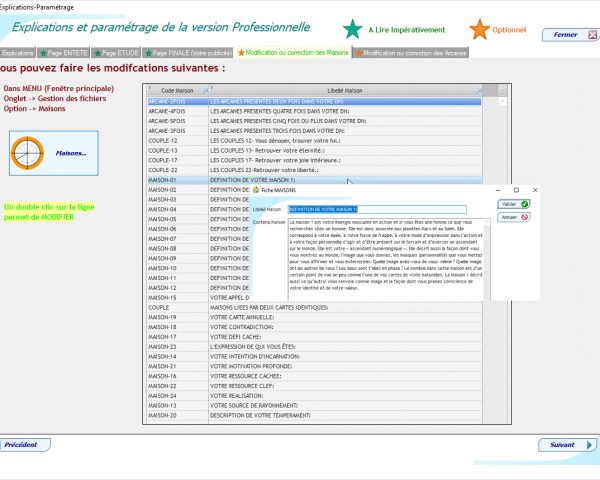Image resolution: width=600 pixels, height=480 pixels.
Task: Open the table options button at header corner
Action: [x=502, y=91]
